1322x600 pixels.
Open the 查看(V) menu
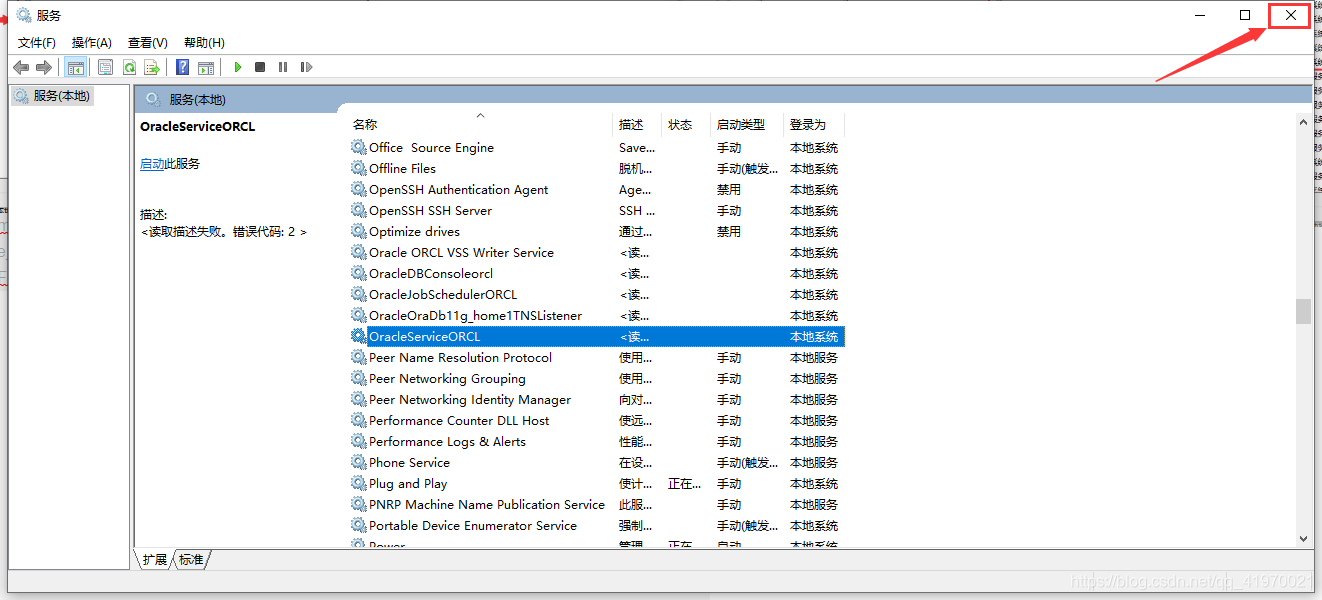coord(147,42)
